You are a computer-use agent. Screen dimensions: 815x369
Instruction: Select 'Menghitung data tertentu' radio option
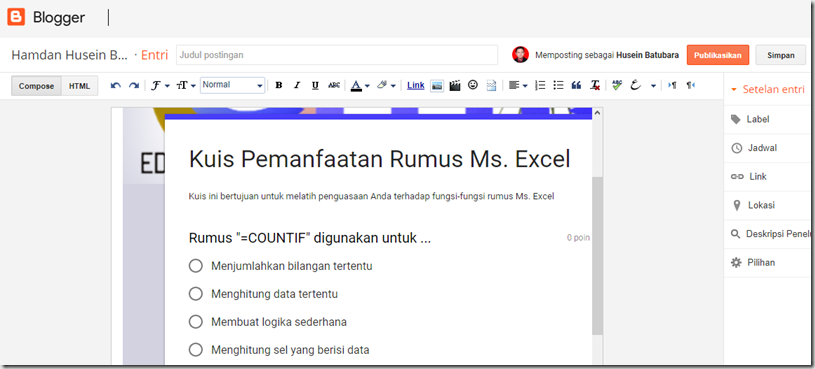pyautogui.click(x=195, y=294)
